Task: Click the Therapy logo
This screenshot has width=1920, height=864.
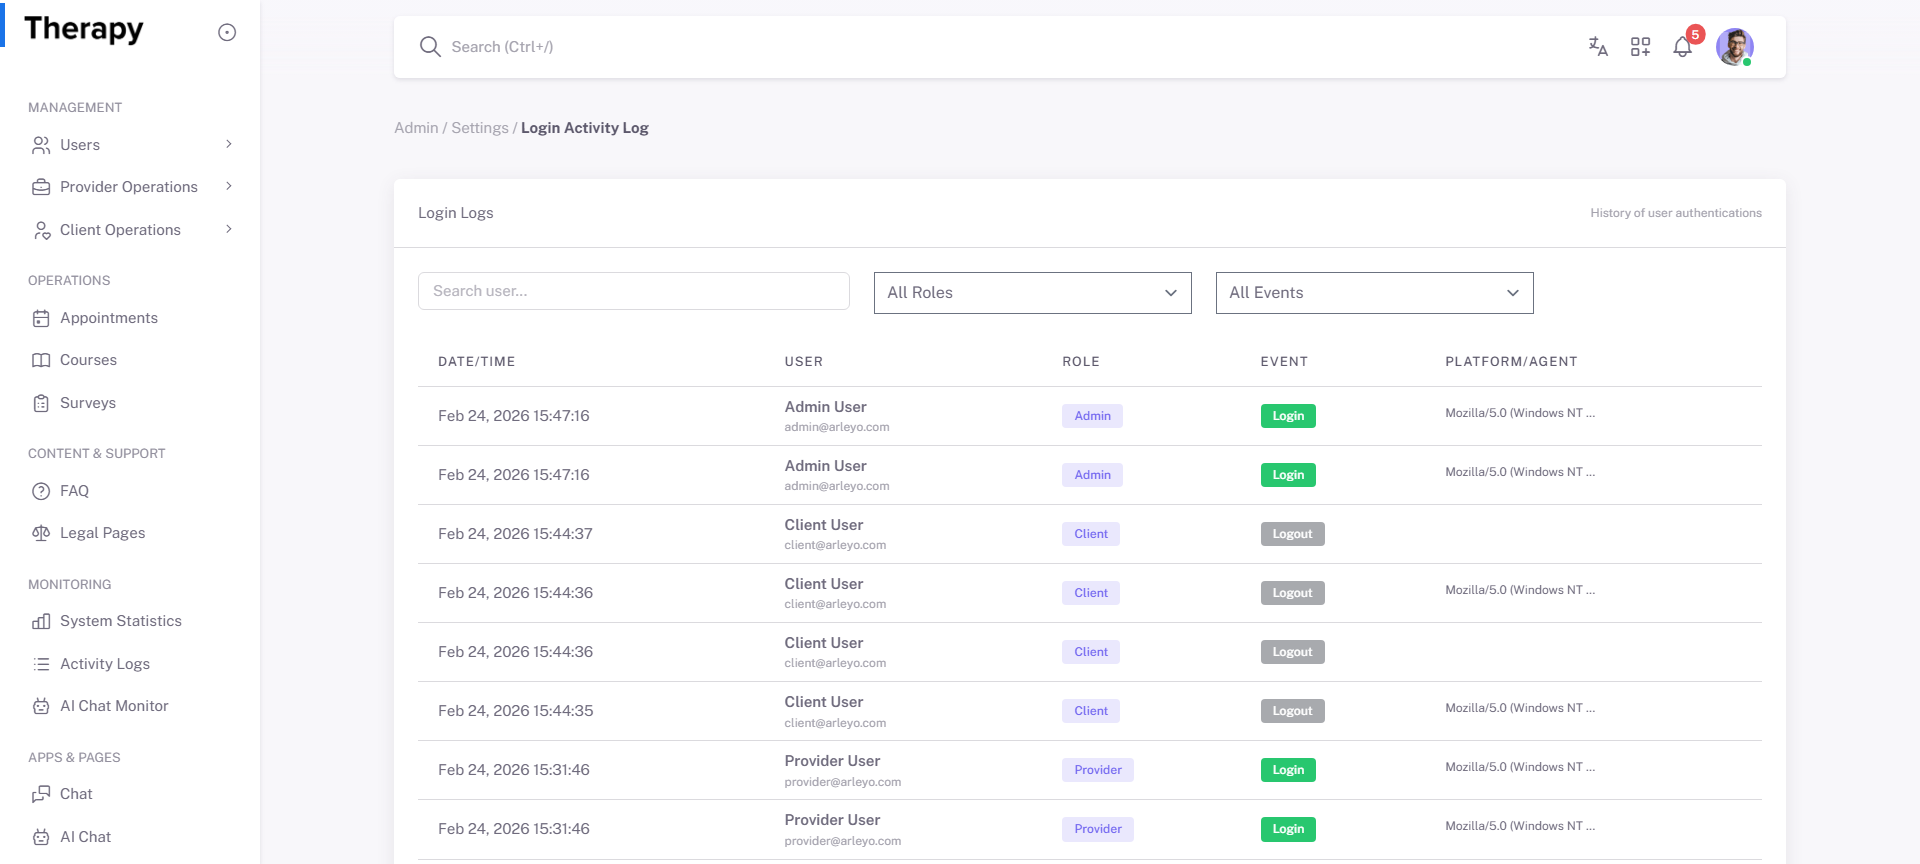Action: coord(84,30)
